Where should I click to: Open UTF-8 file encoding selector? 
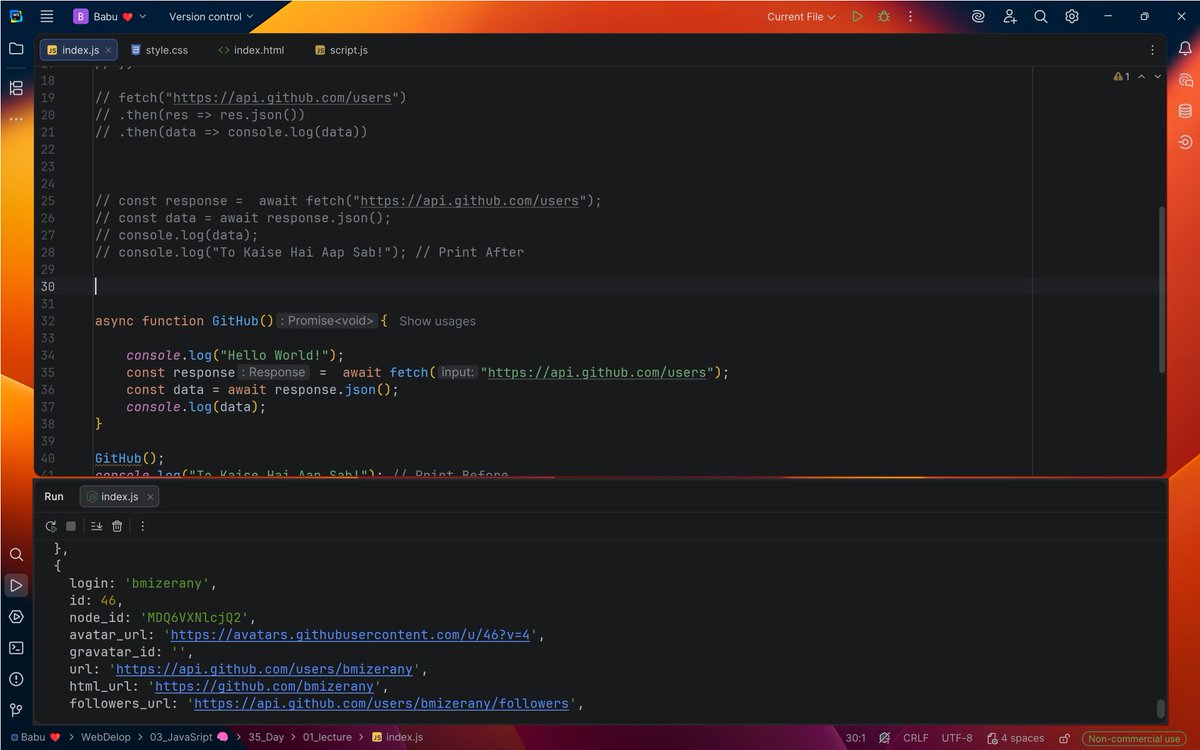coord(957,738)
